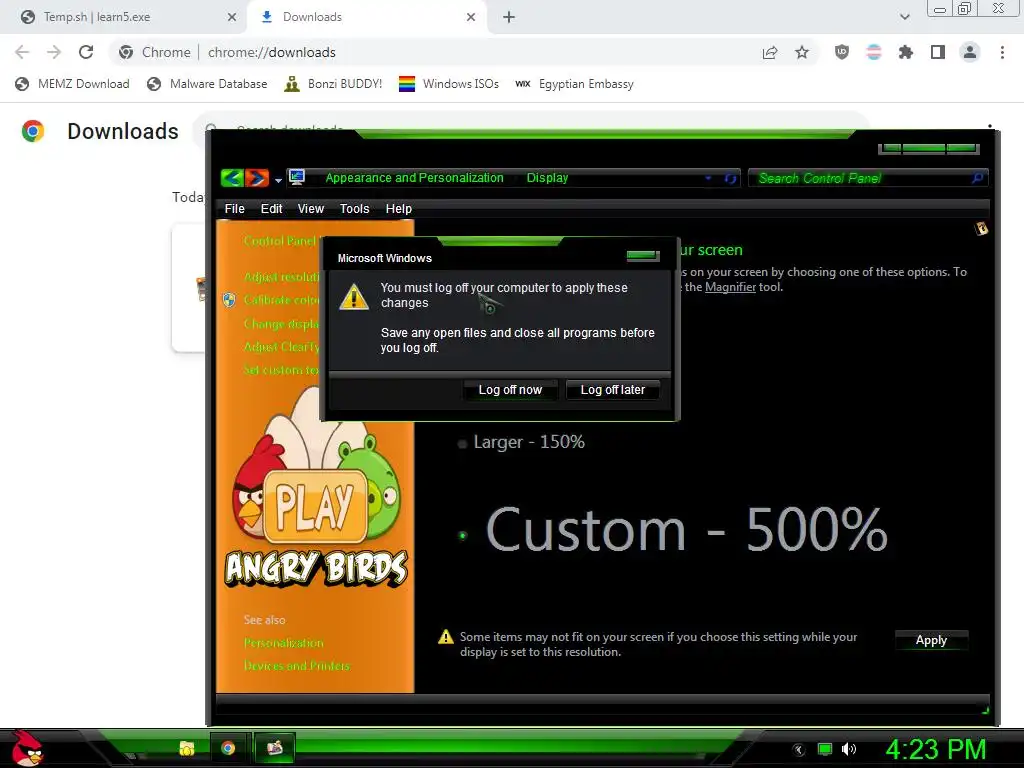1024x768 pixels.
Task: Close the Microsoft Windows dialog
Action: pyautogui.click(x=643, y=255)
